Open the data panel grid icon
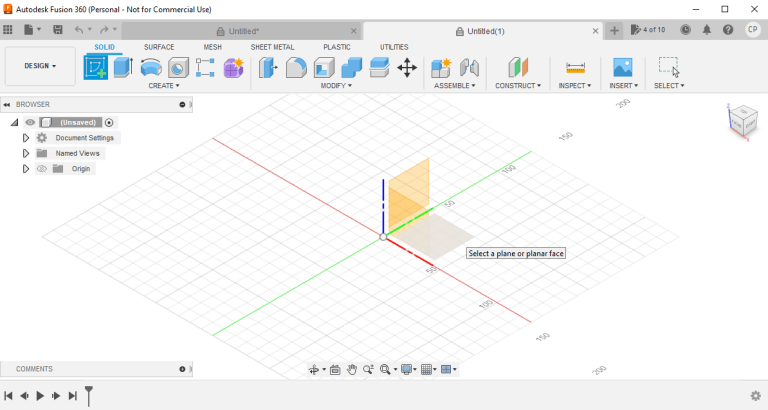The width and height of the screenshot is (768, 410). 8,30
